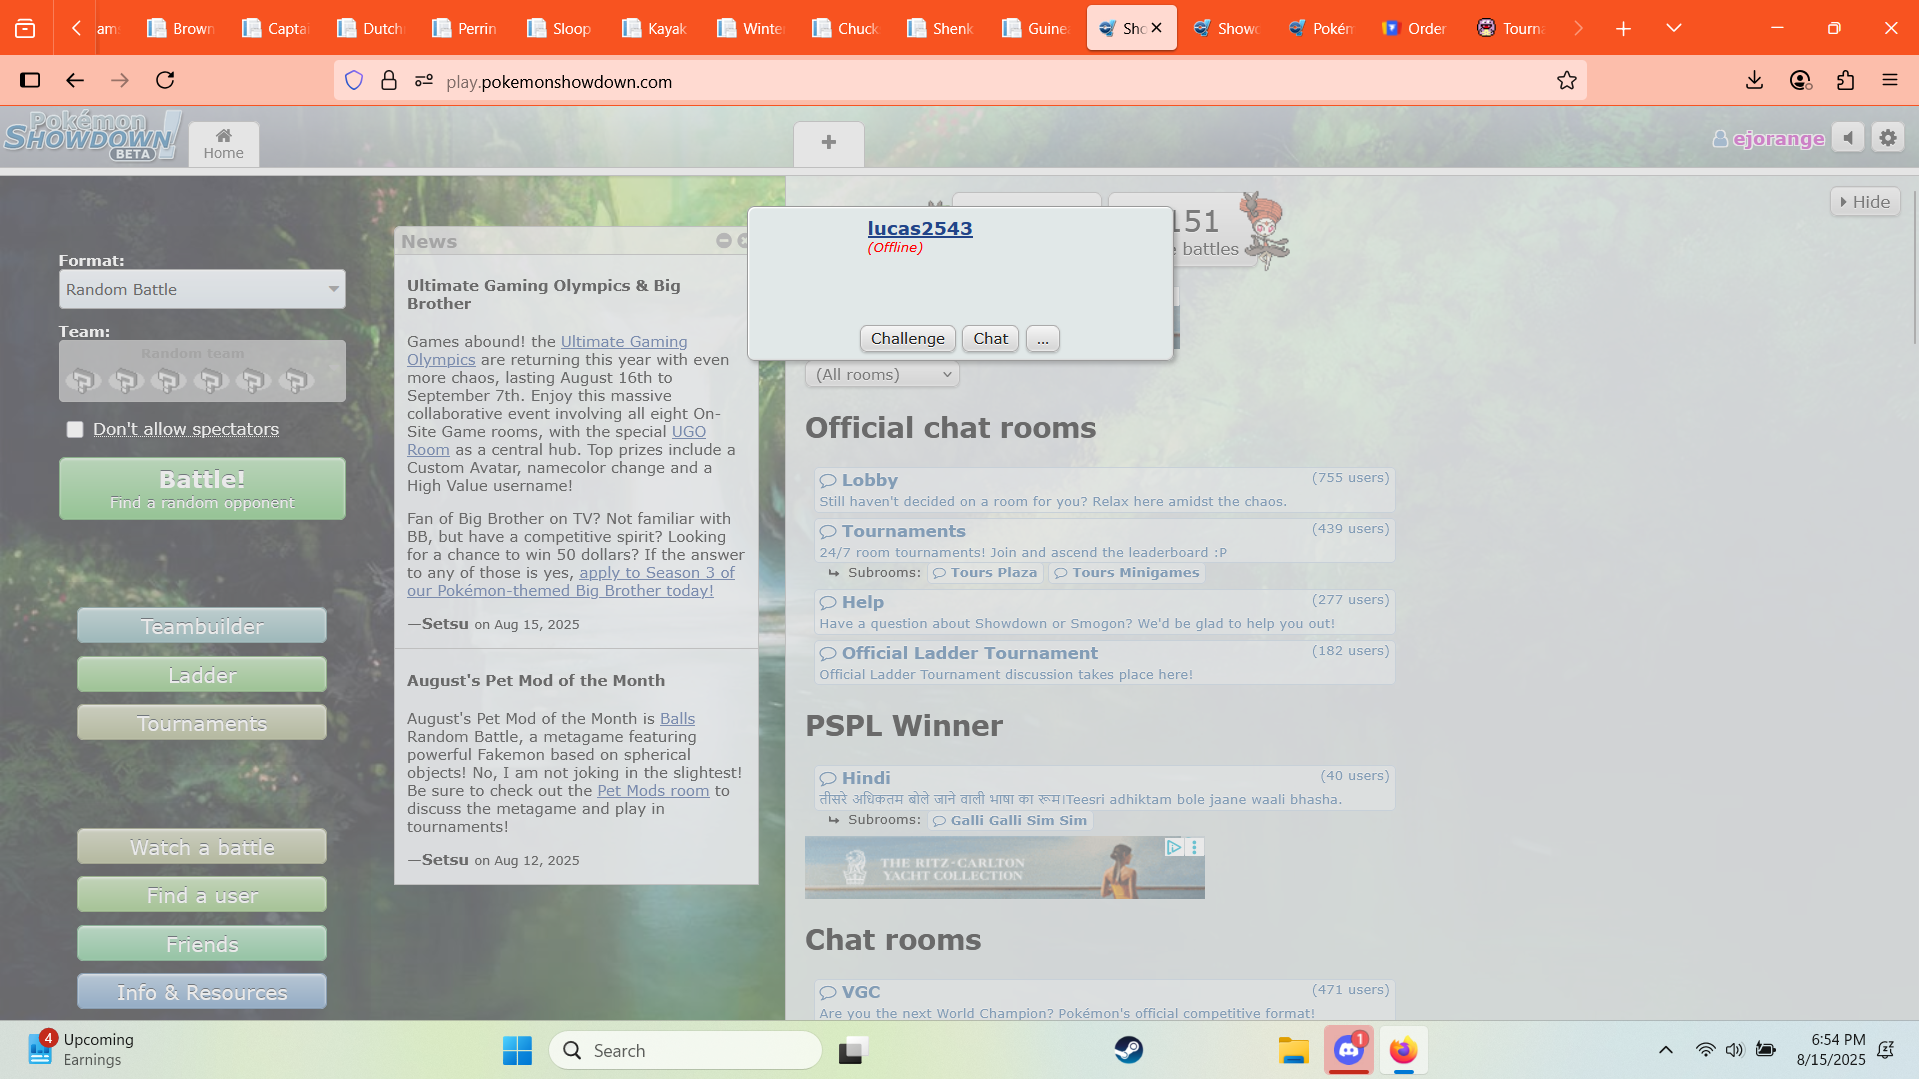Open the Tournaments menu button
1919x1079 pixels.
[x=202, y=723]
